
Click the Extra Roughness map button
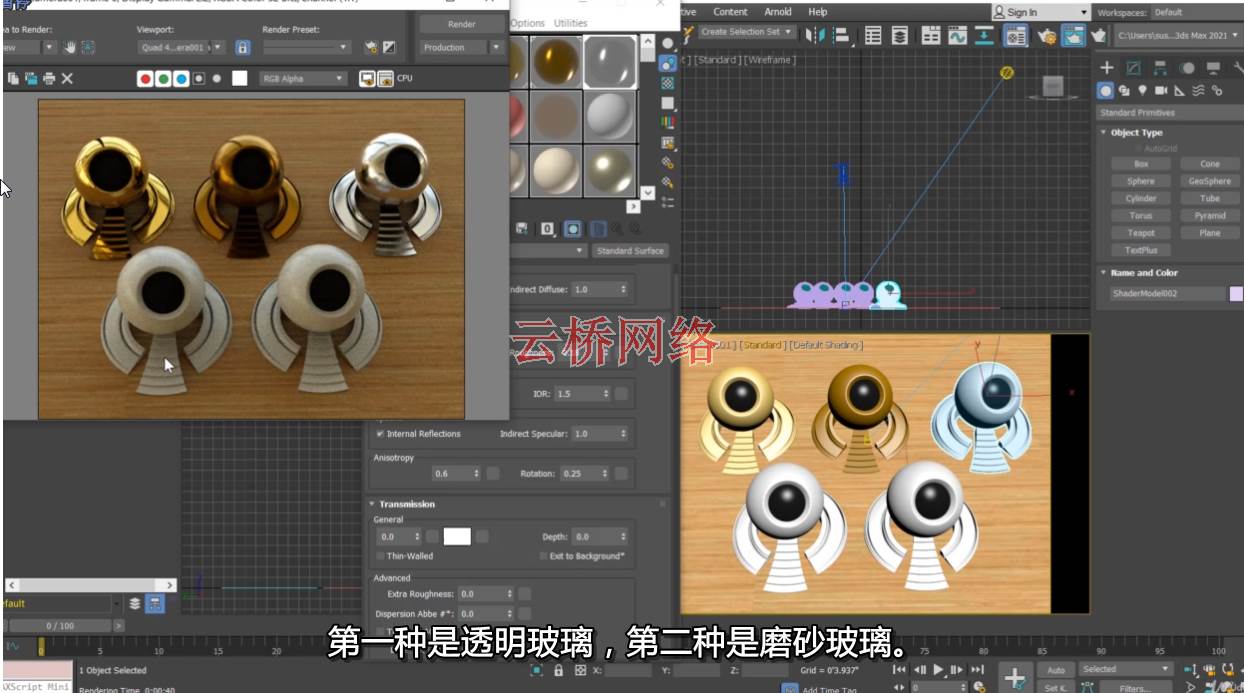[x=524, y=594]
